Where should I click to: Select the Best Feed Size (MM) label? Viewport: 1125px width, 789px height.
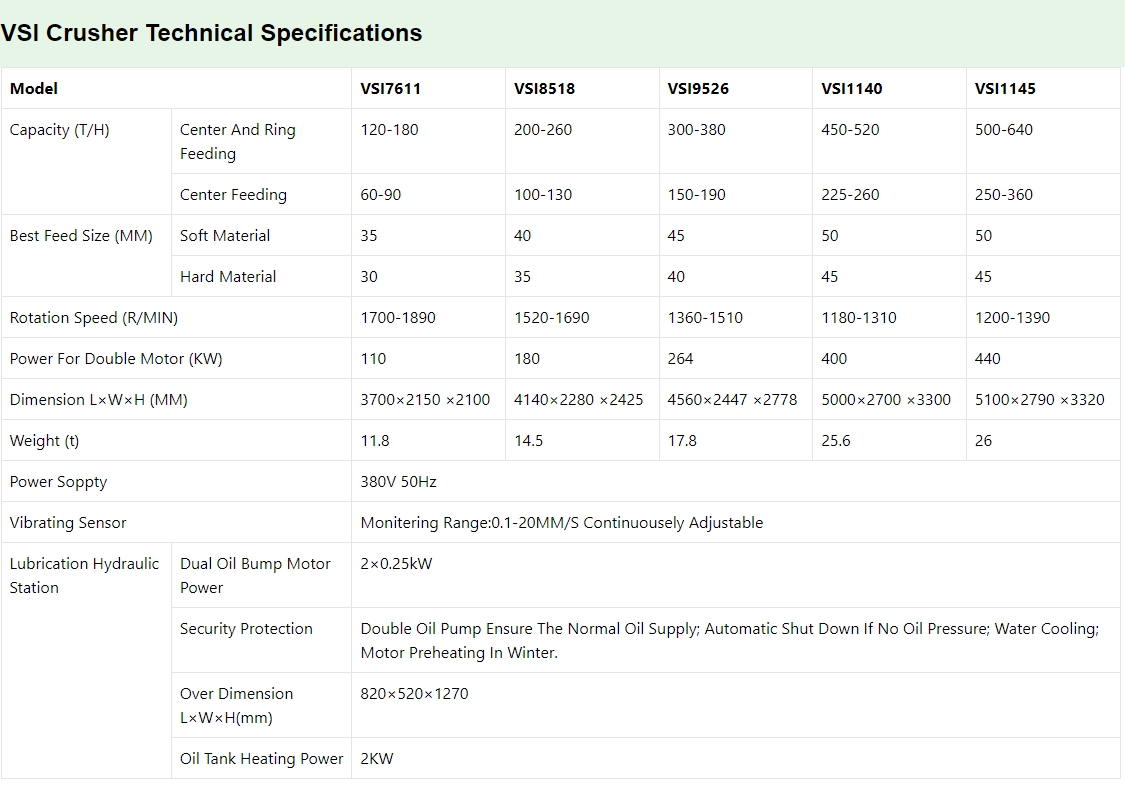click(81, 236)
